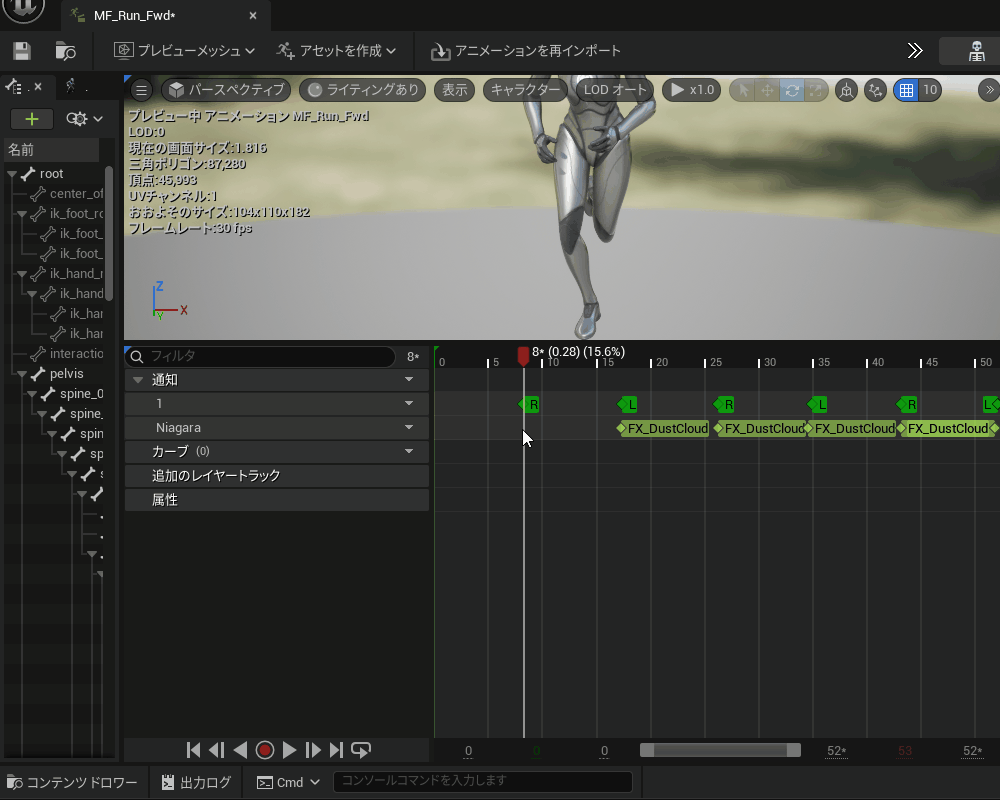Click the timeline range scrollbar
This screenshot has height=800, width=1000.
[720, 750]
